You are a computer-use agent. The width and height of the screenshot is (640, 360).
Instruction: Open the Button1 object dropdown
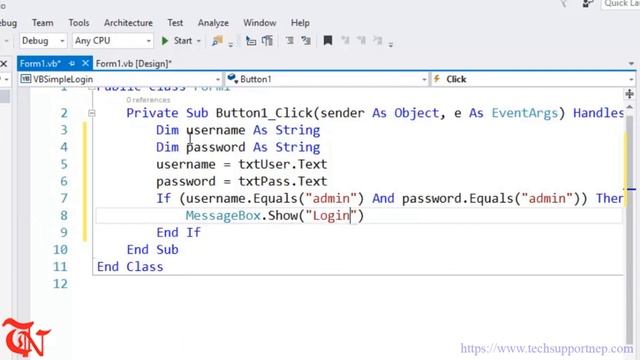(x=327, y=79)
